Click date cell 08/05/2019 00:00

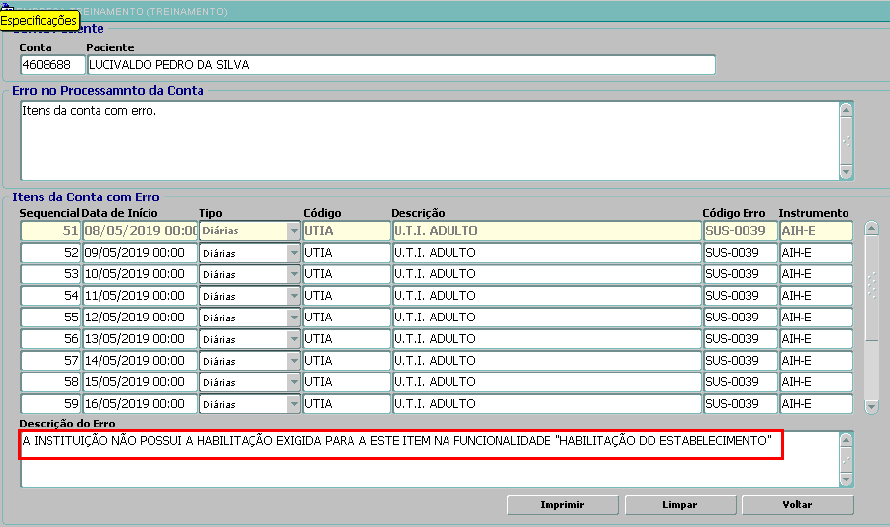pos(140,231)
